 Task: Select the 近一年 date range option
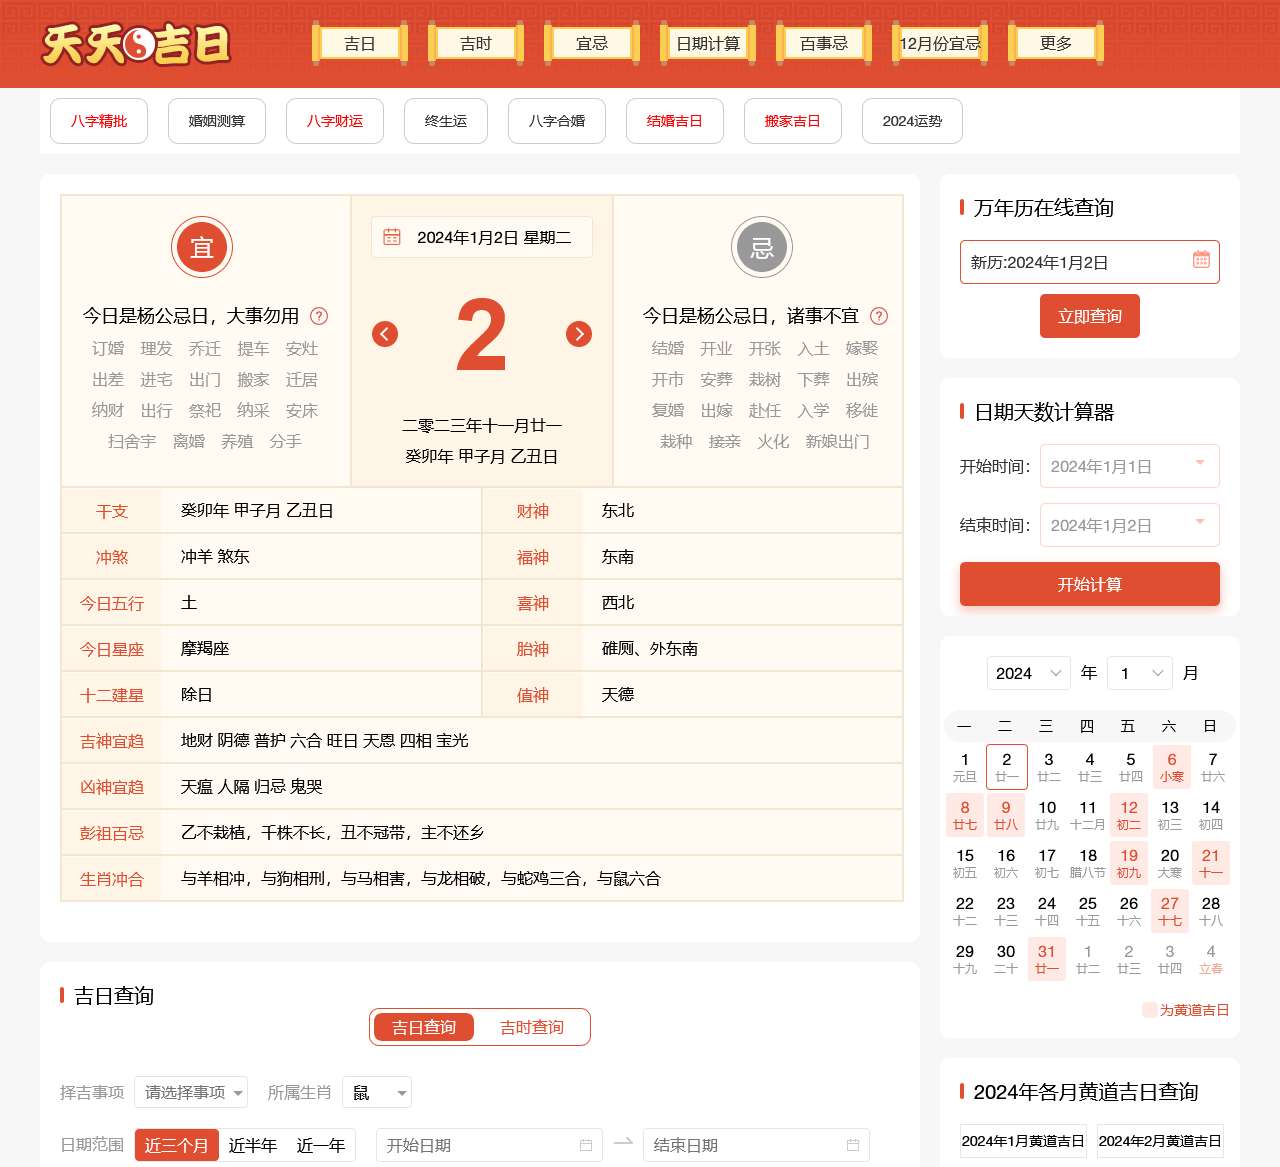coord(322,1145)
